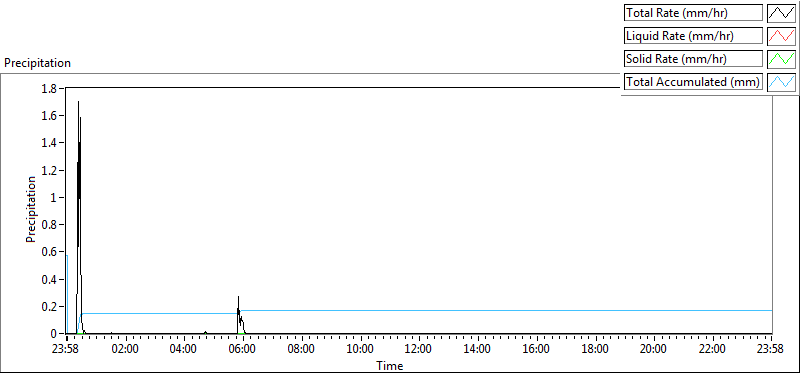800x373 pixels.
Task: Select the Total Accumulated (mm) legend label
Action: click(x=693, y=81)
